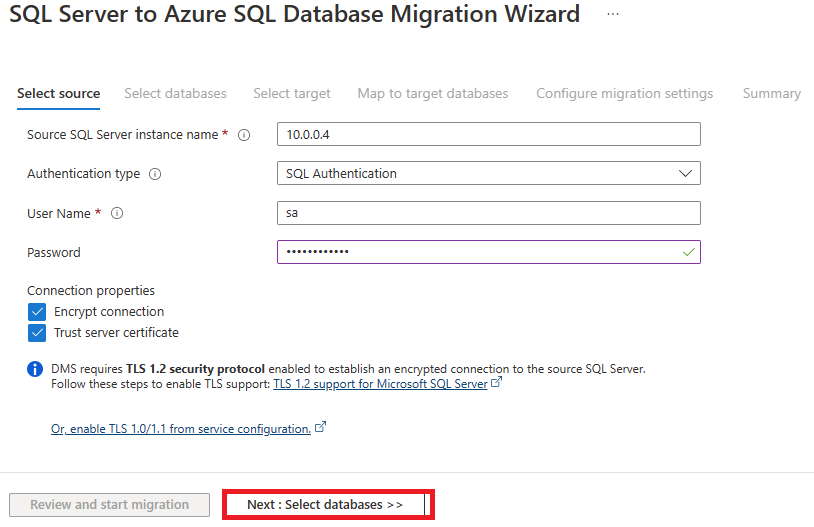Image resolution: width=814 pixels, height=527 pixels.
Task: Click the Source SQL Server instance name field
Action: coord(489,134)
